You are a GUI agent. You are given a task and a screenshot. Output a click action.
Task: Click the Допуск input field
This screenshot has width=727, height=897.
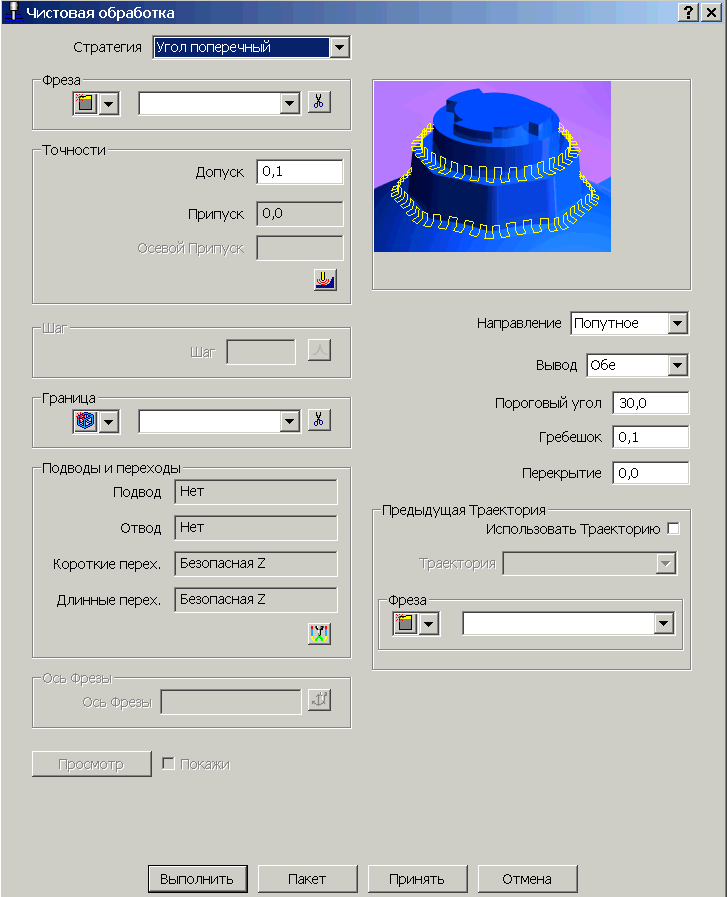(300, 172)
